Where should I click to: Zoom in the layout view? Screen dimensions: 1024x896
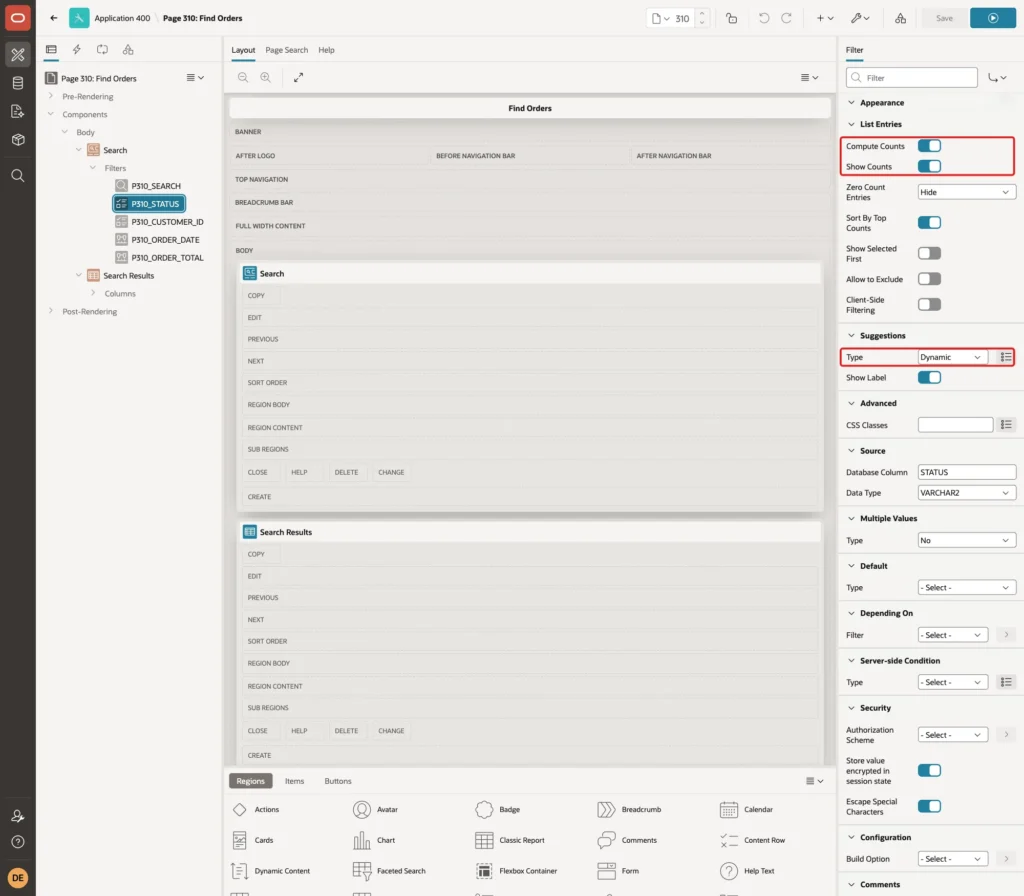(x=265, y=77)
